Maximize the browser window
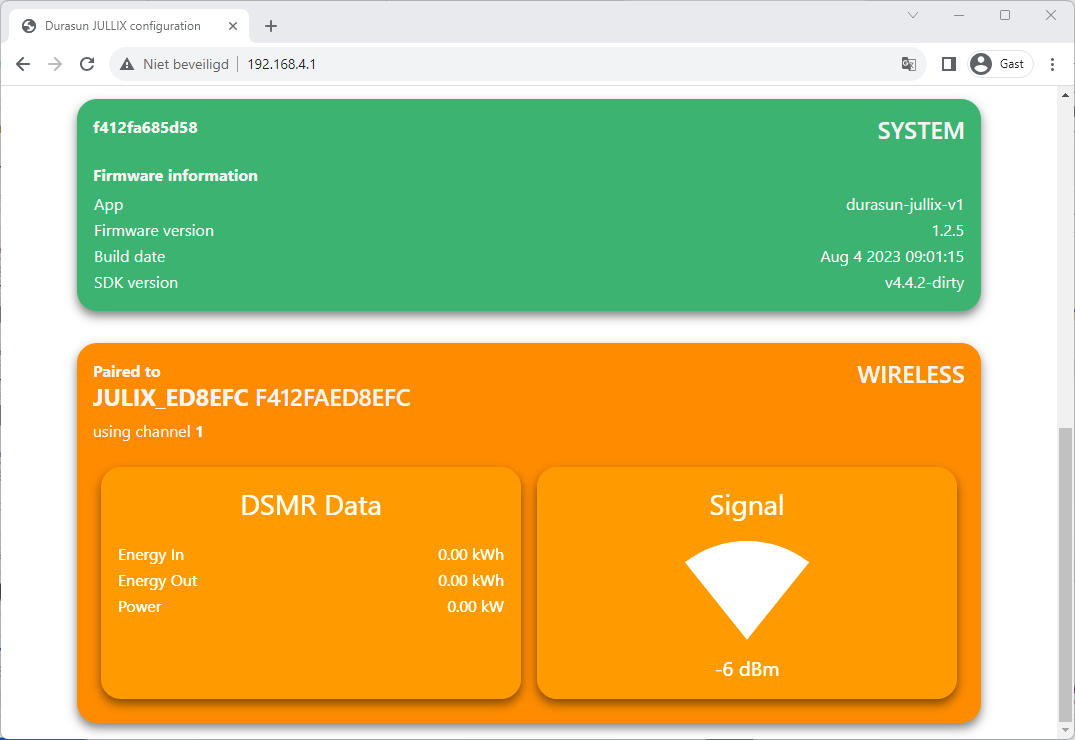Image resolution: width=1075 pixels, height=740 pixels. tap(1005, 15)
